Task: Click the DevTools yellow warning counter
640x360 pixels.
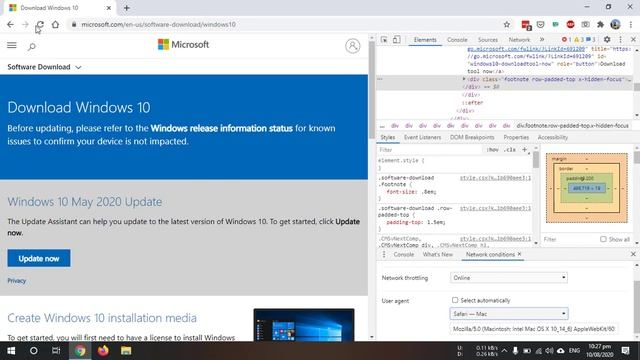Action: click(x=579, y=40)
